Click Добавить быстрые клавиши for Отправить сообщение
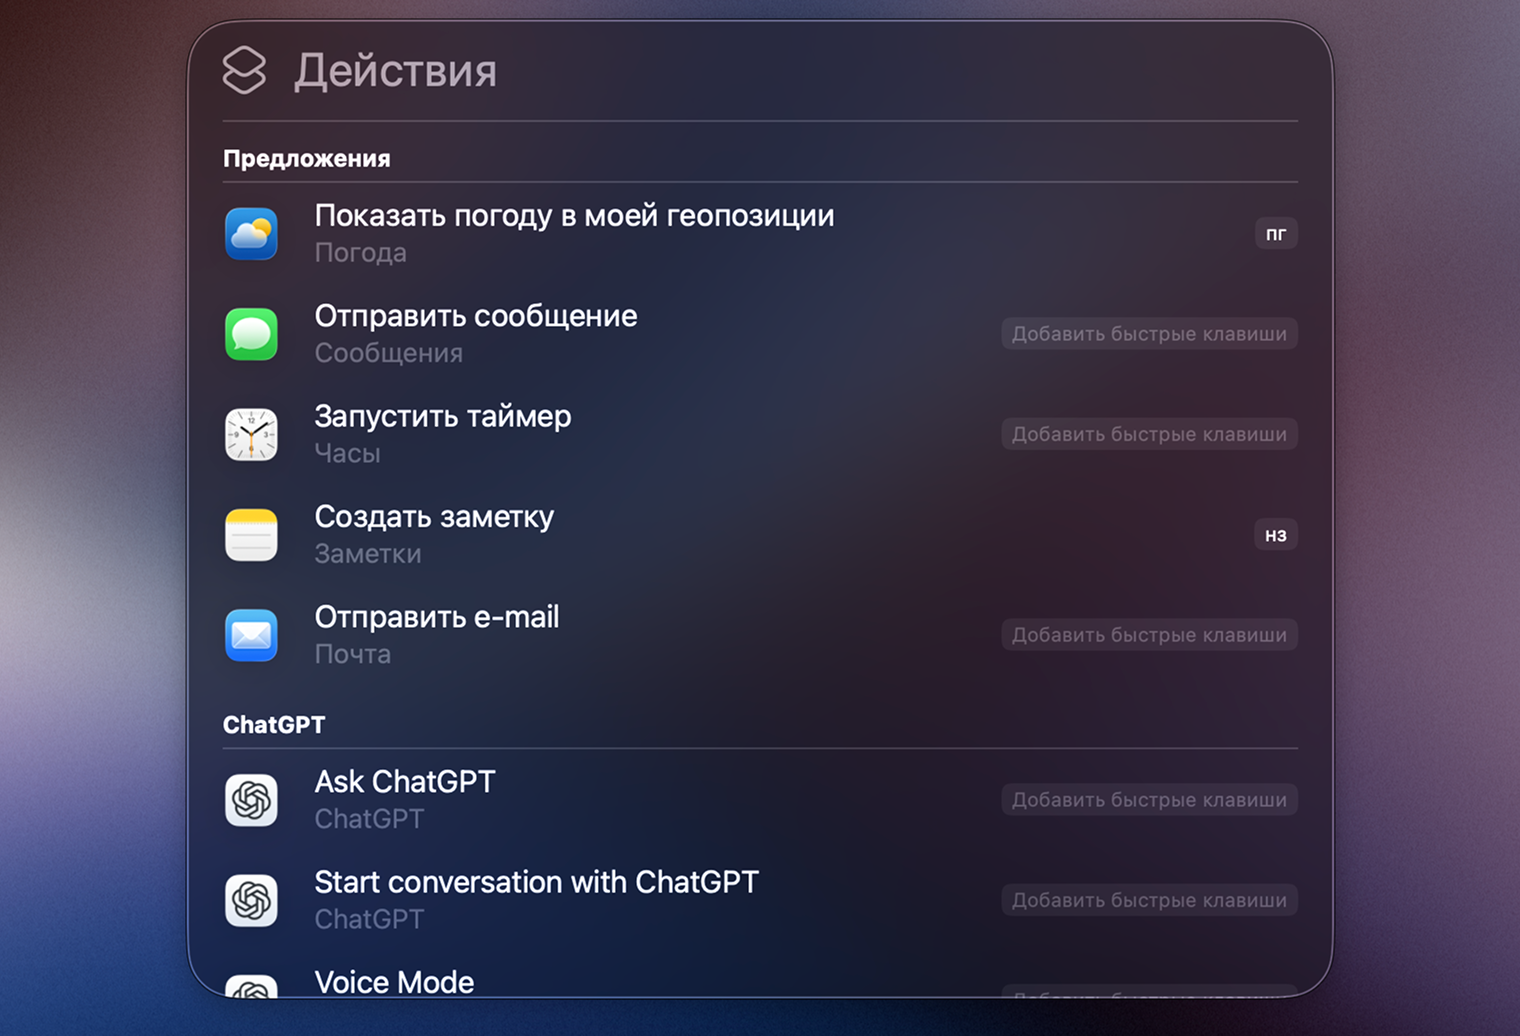This screenshot has height=1036, width=1520. [1148, 333]
